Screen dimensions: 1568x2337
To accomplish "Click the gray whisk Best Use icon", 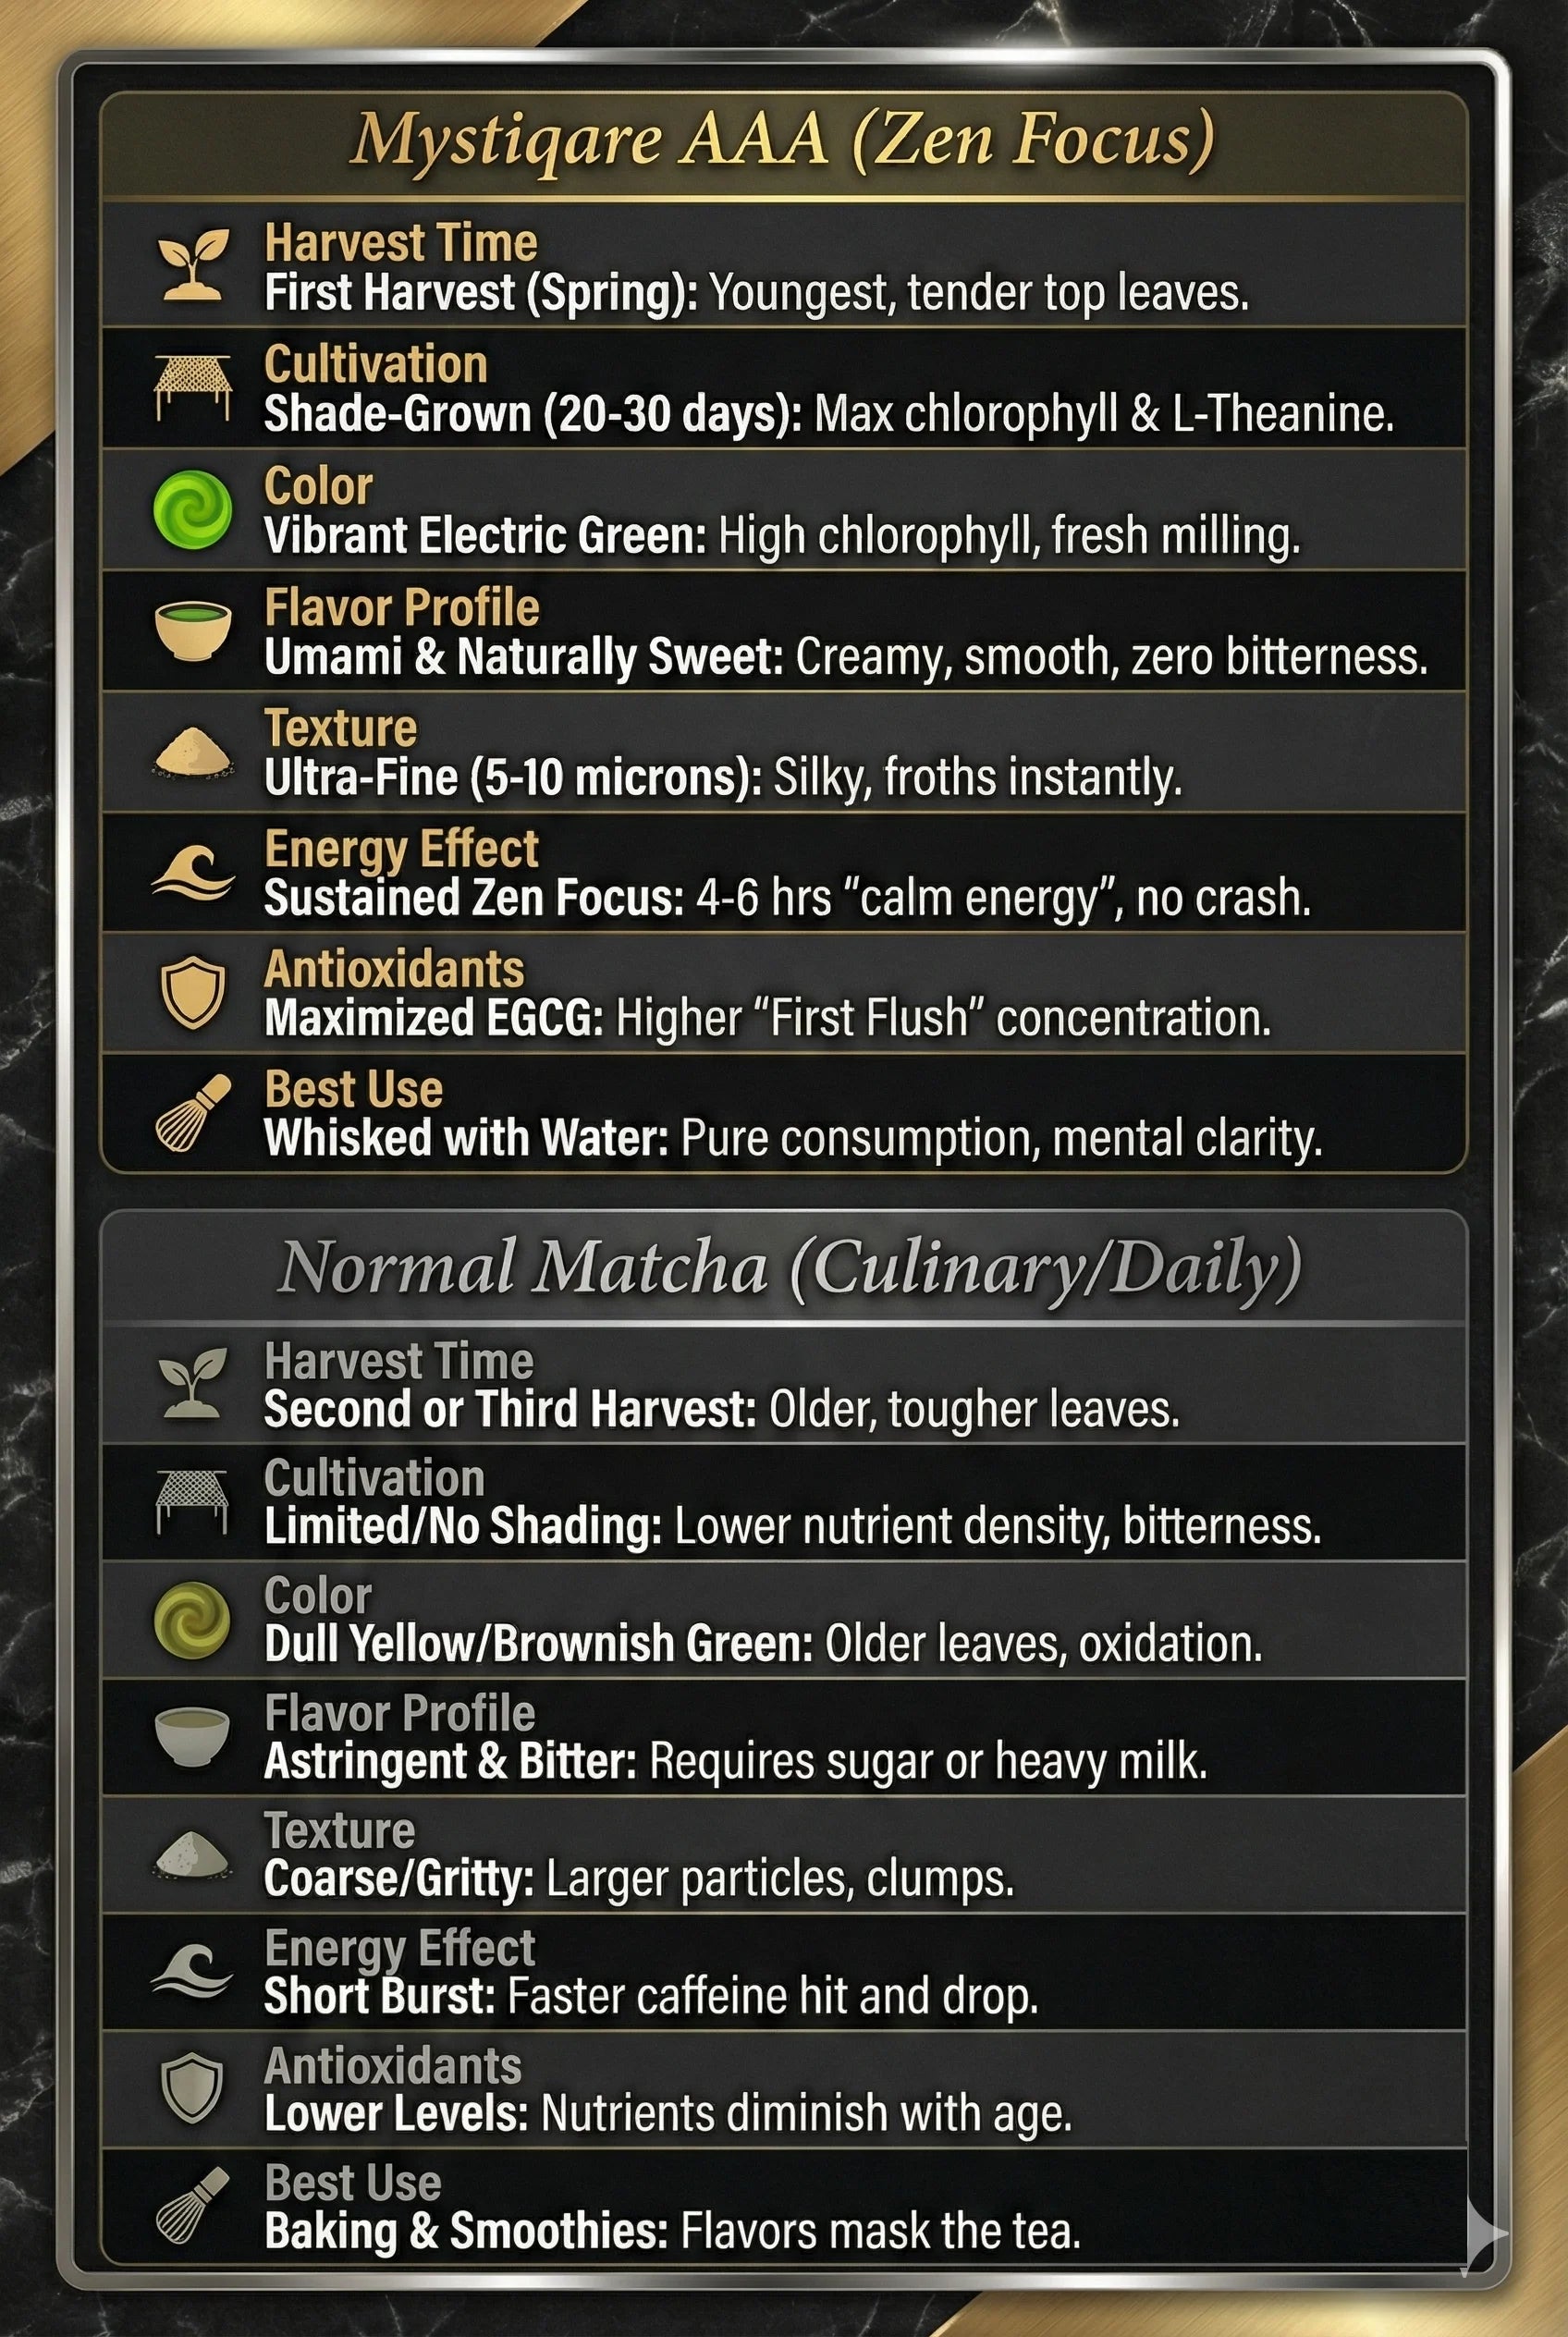I will [193, 2204].
